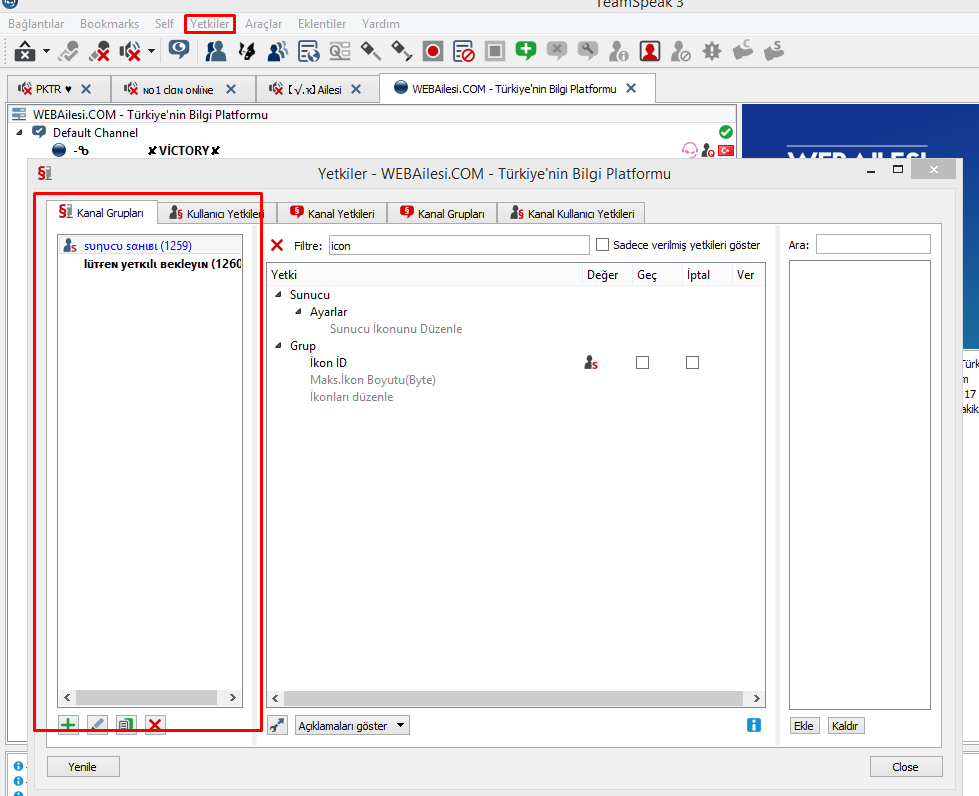Close the PKTR server tab
Screen dimensions: 979x796
coord(86,89)
